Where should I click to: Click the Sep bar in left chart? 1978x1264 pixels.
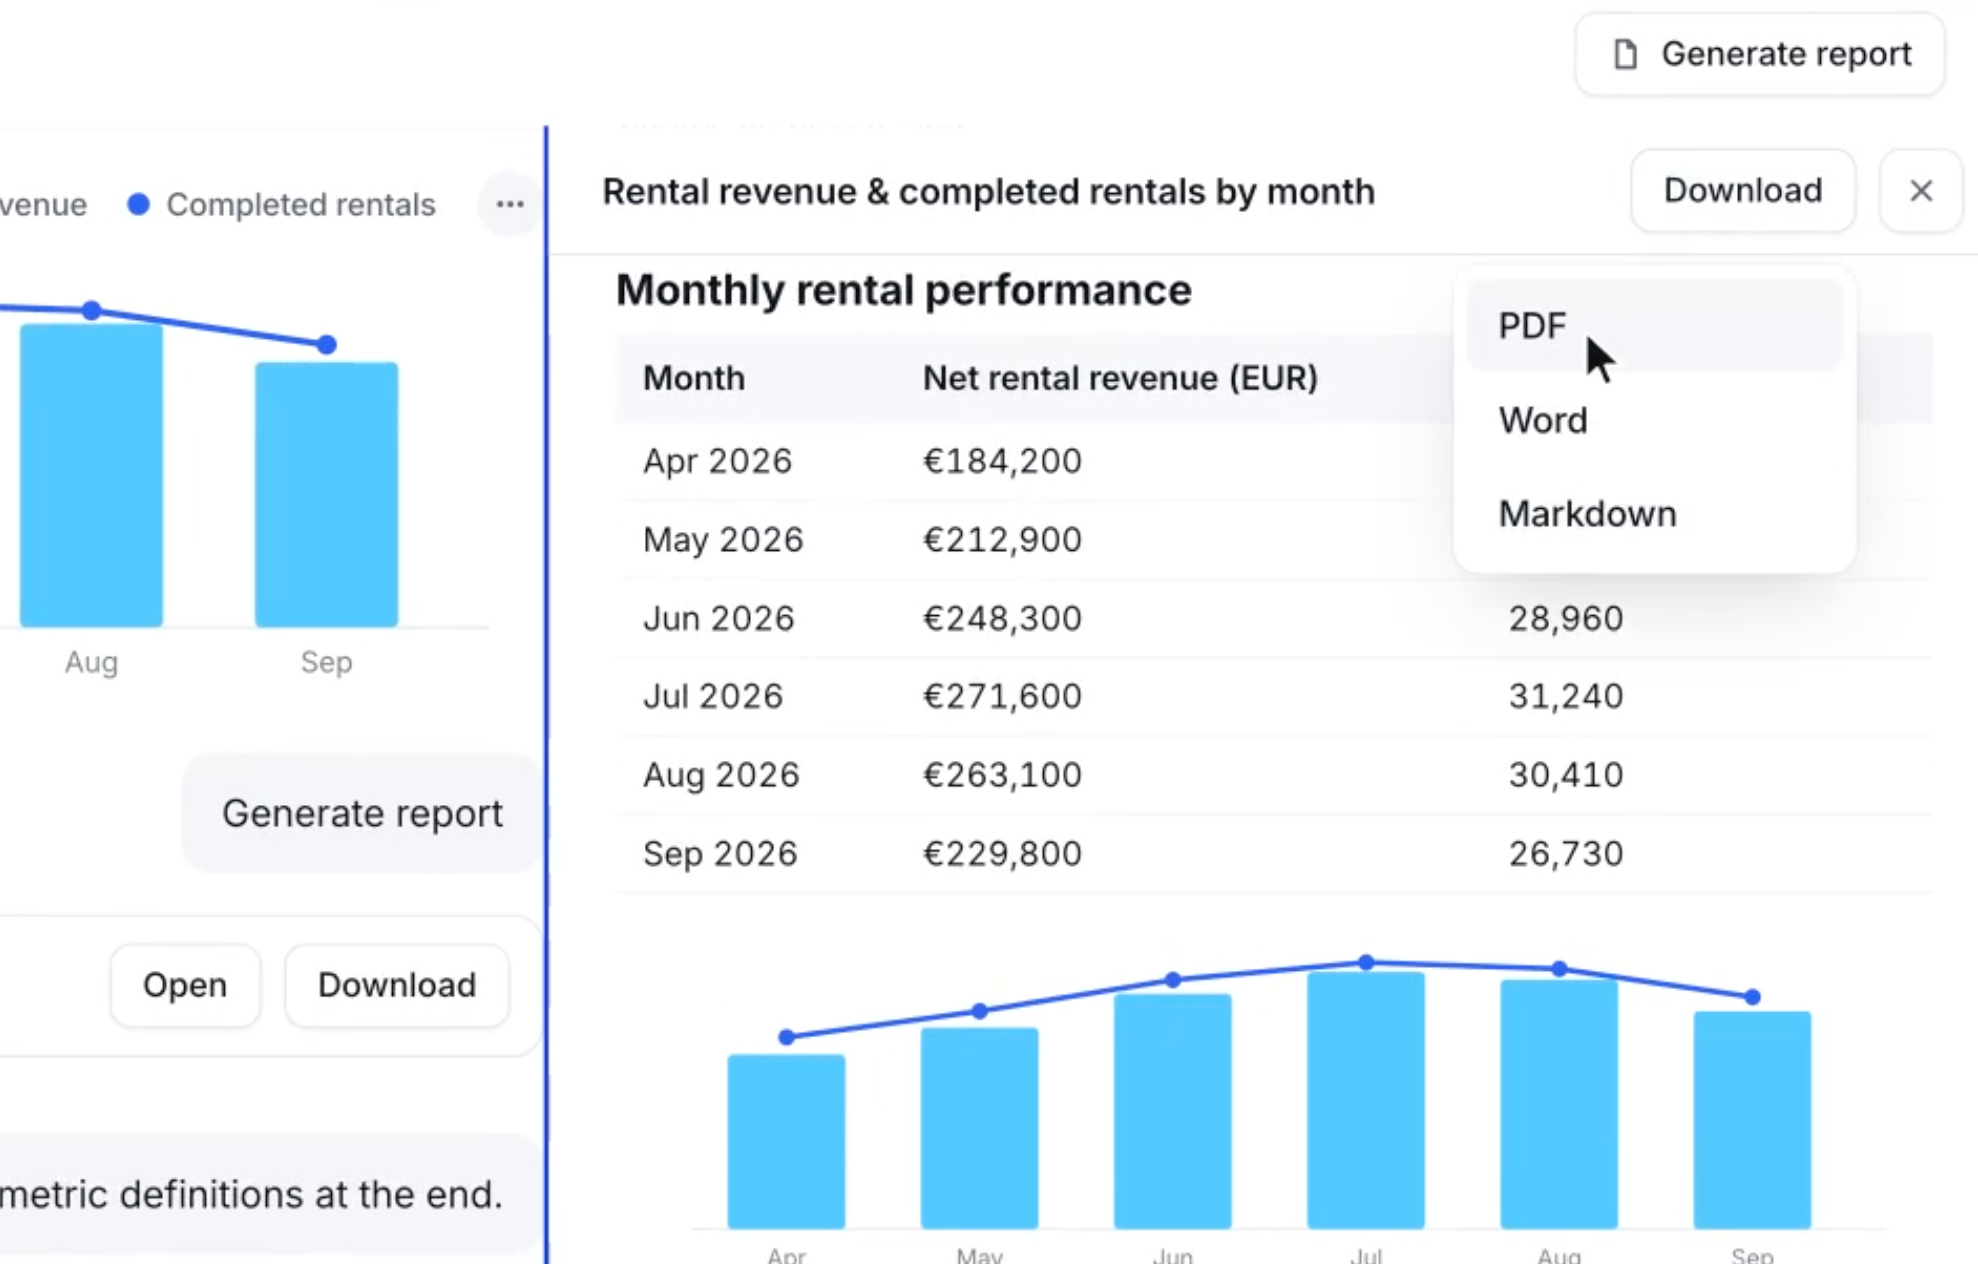[x=326, y=494]
